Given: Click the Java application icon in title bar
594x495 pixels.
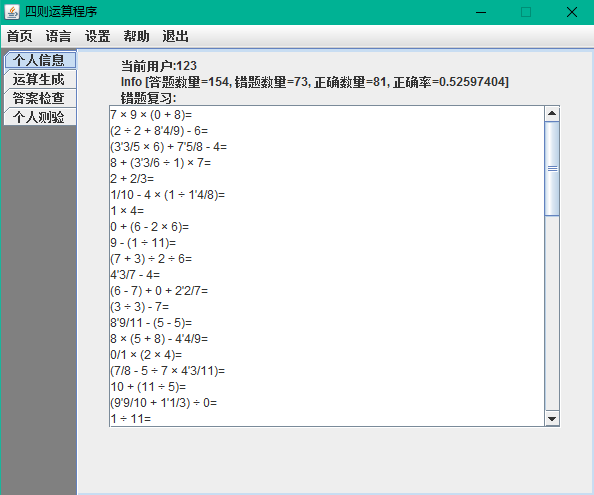Looking at the screenshot, I should 12,12.
